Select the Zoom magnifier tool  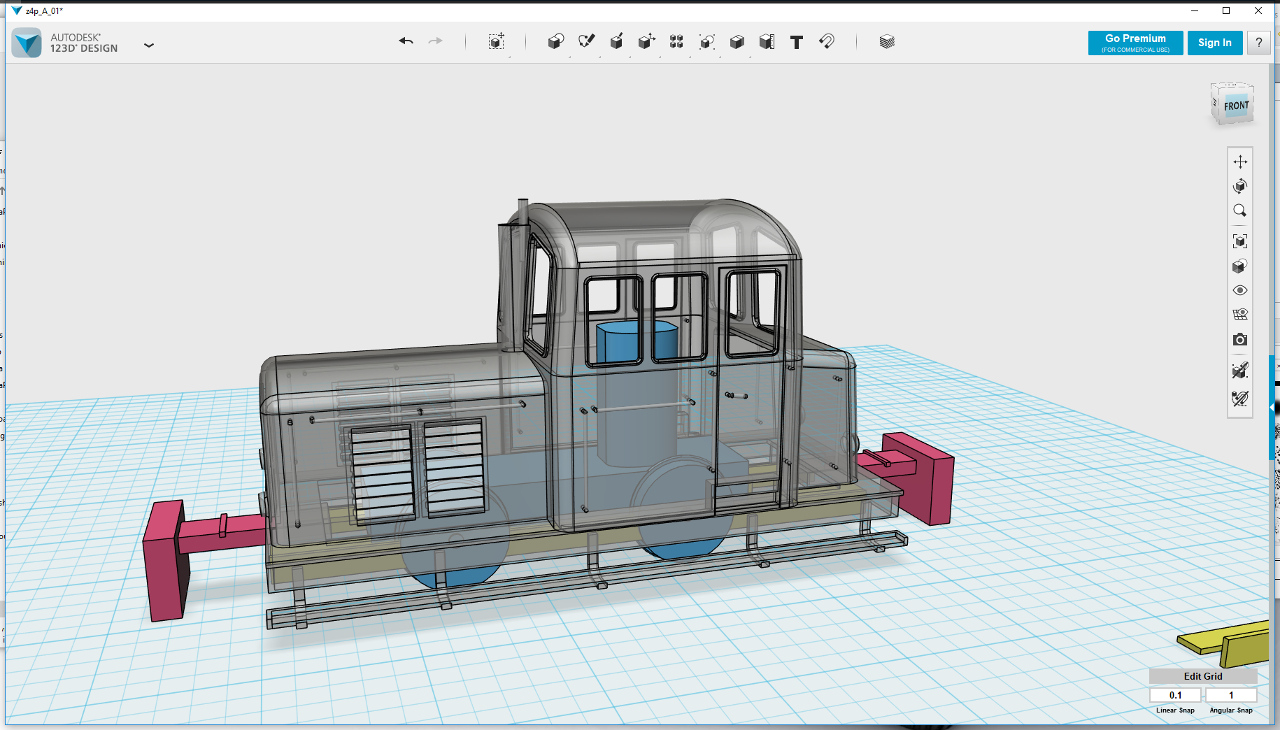tap(1240, 211)
